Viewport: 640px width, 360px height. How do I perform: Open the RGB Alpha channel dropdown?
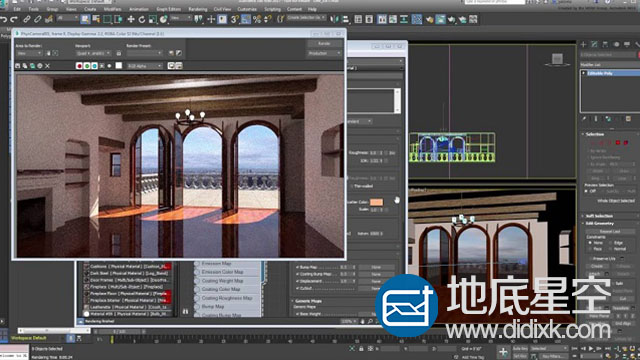coord(144,66)
